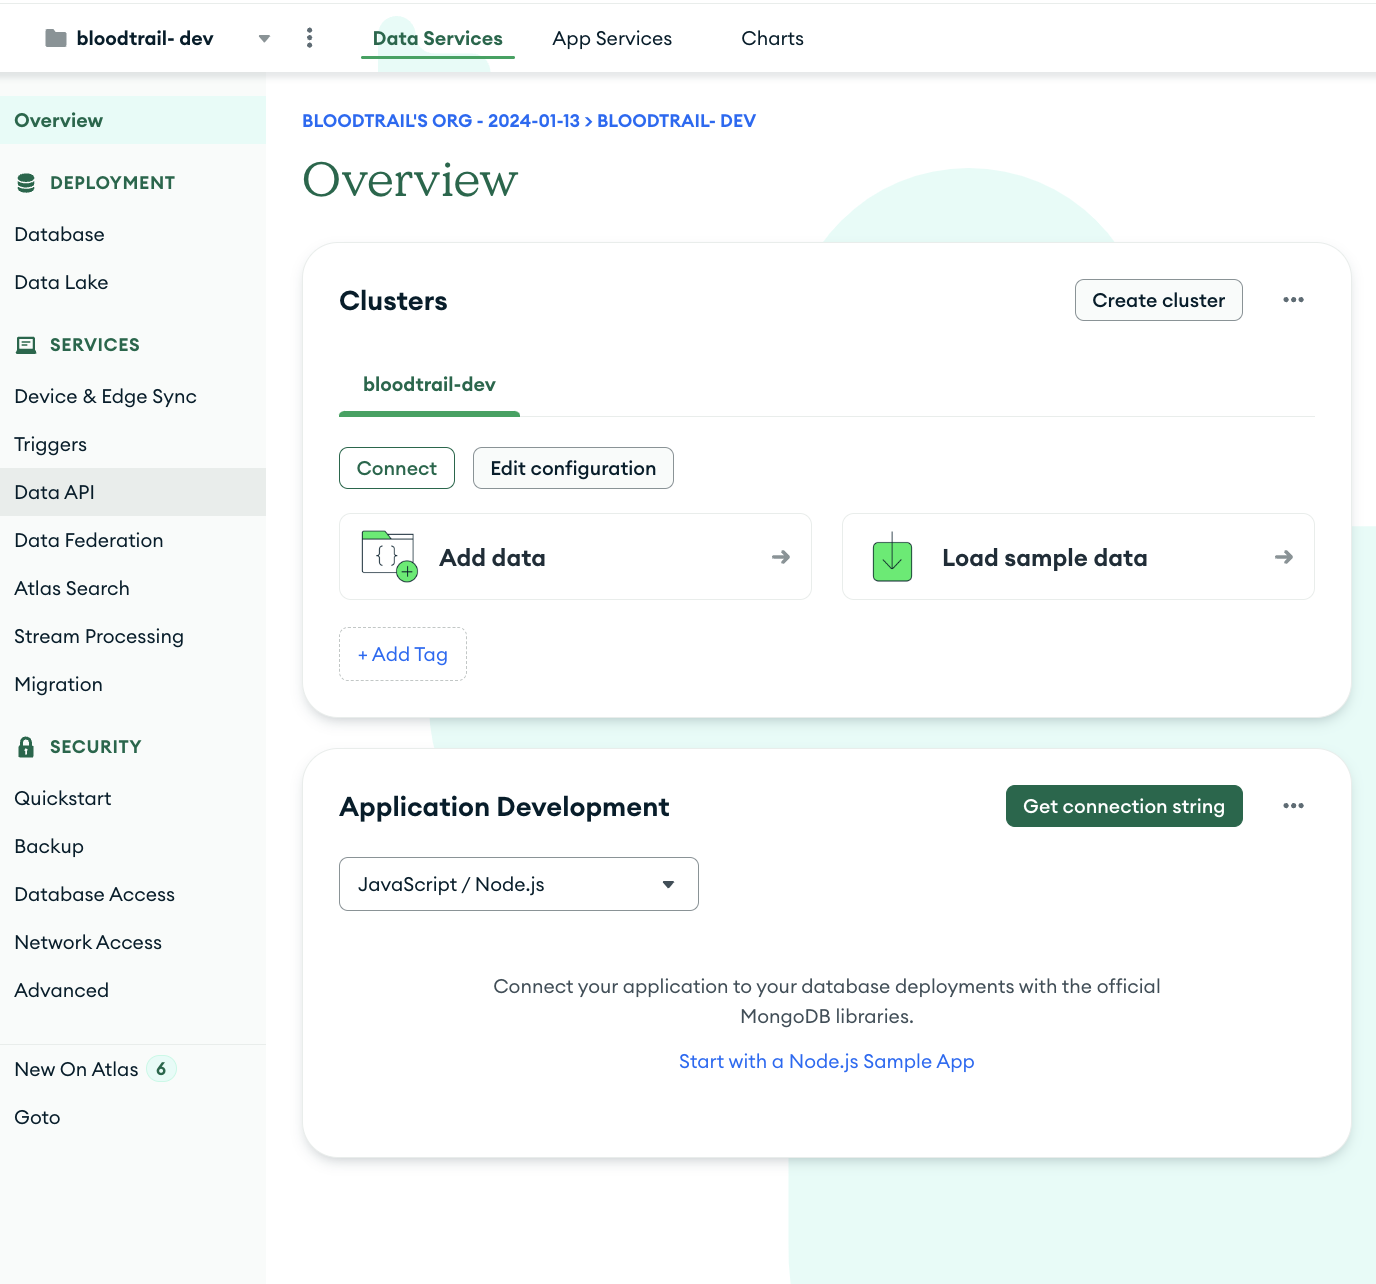Click the project folder icon beside bloodtrail- dev
1376x1284 pixels.
click(56, 38)
